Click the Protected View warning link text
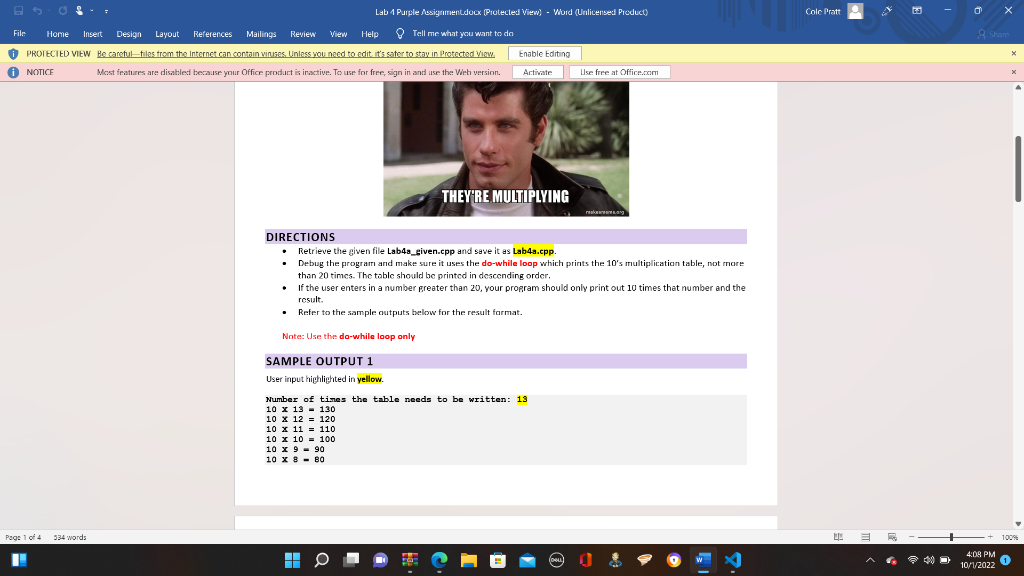The image size is (1024, 576). click(x=296, y=54)
